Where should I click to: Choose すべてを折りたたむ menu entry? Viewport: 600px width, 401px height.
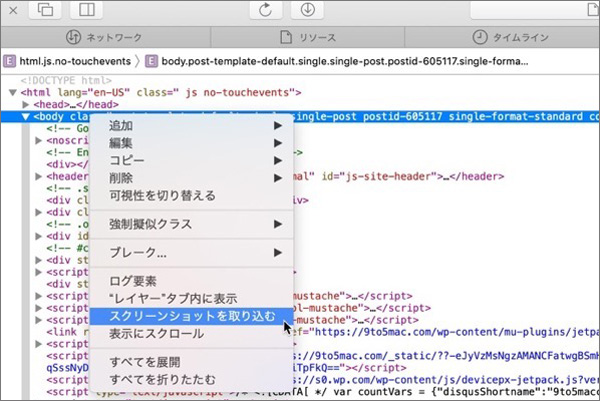point(160,377)
